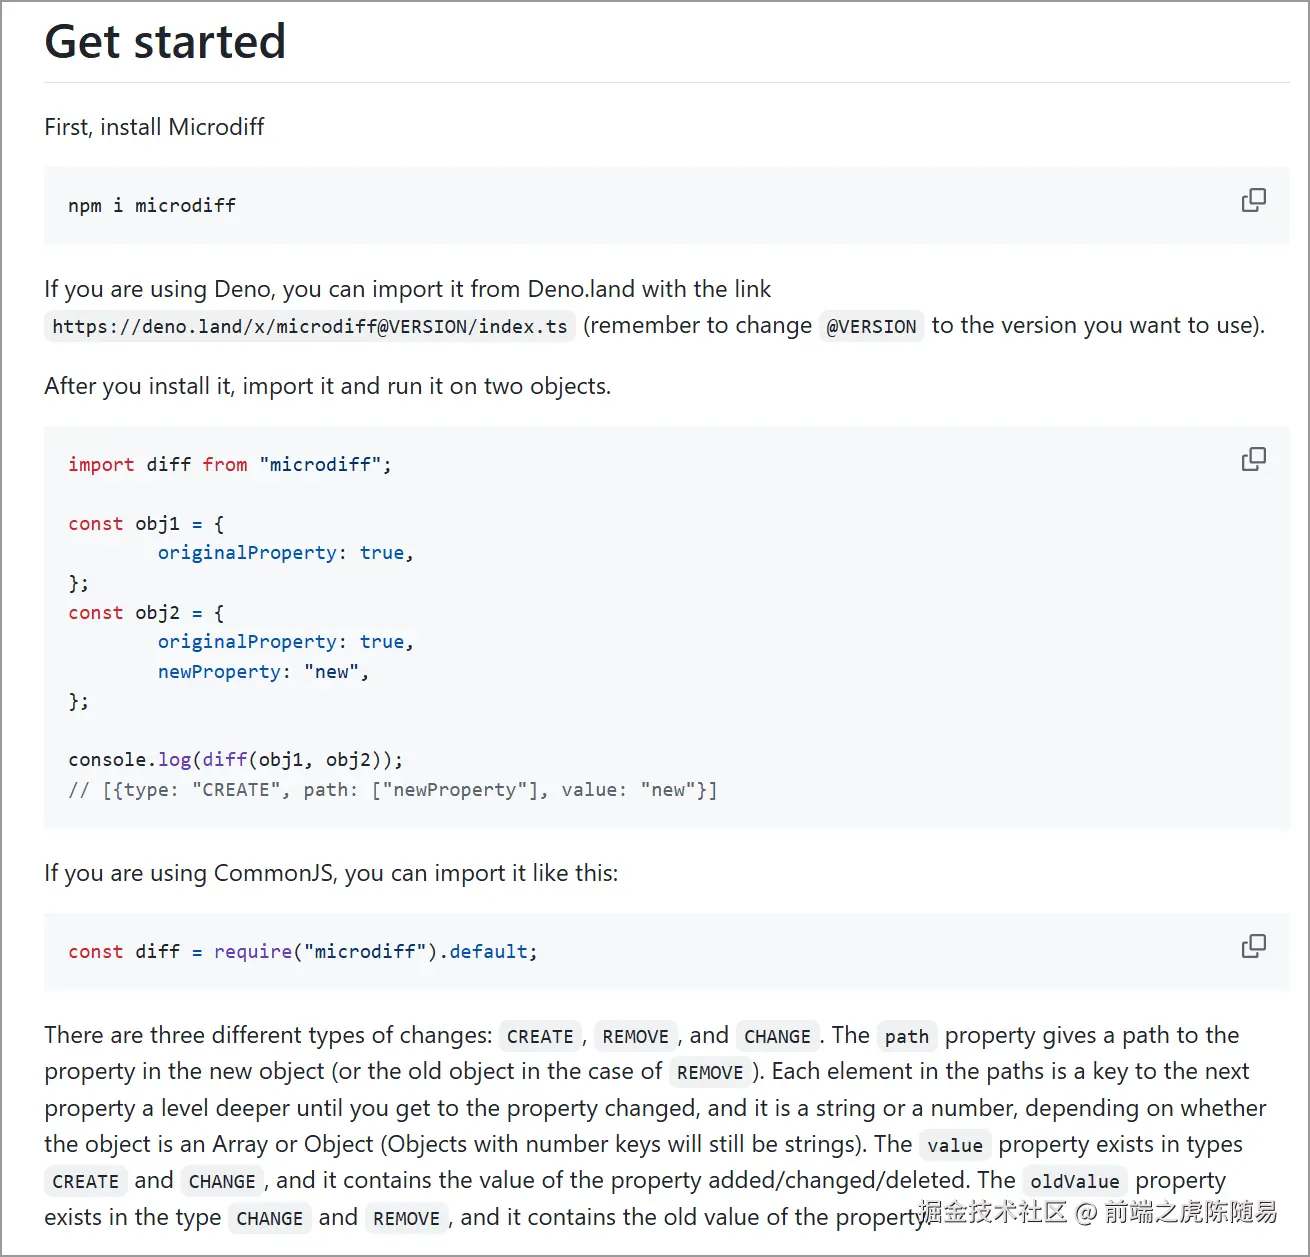Copy the CommonJS require code snippet
1310x1257 pixels.
[x=1253, y=946]
